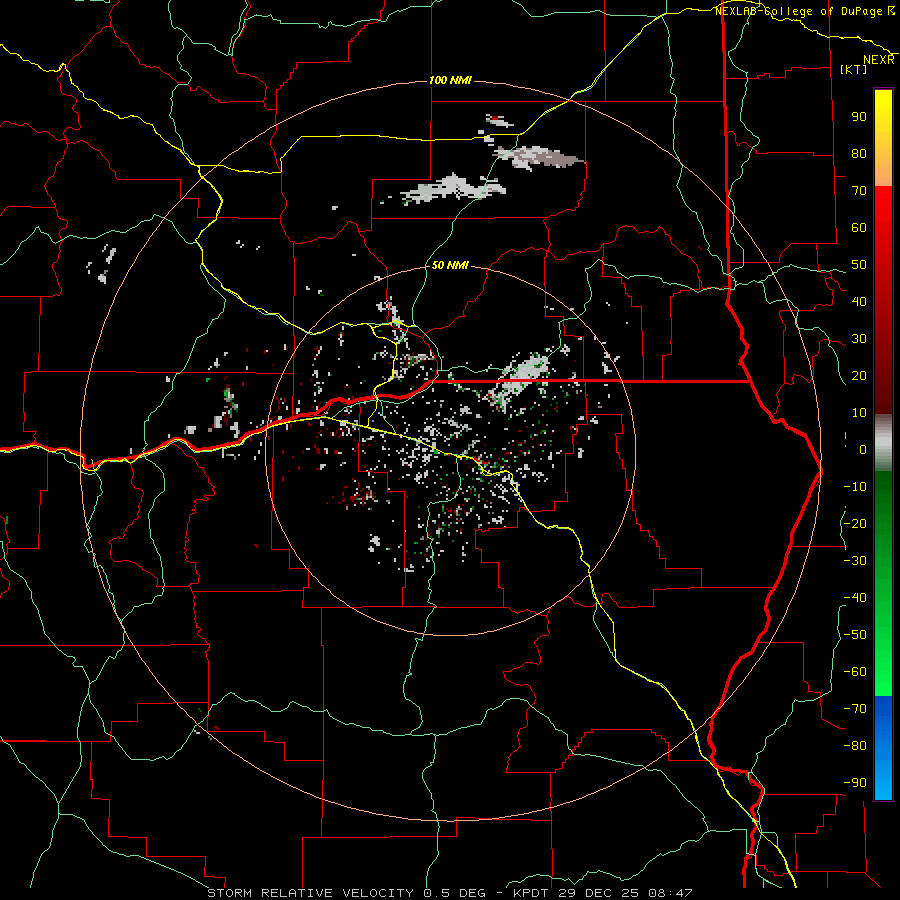Select the -60 value on the velocity scale

coord(855,672)
